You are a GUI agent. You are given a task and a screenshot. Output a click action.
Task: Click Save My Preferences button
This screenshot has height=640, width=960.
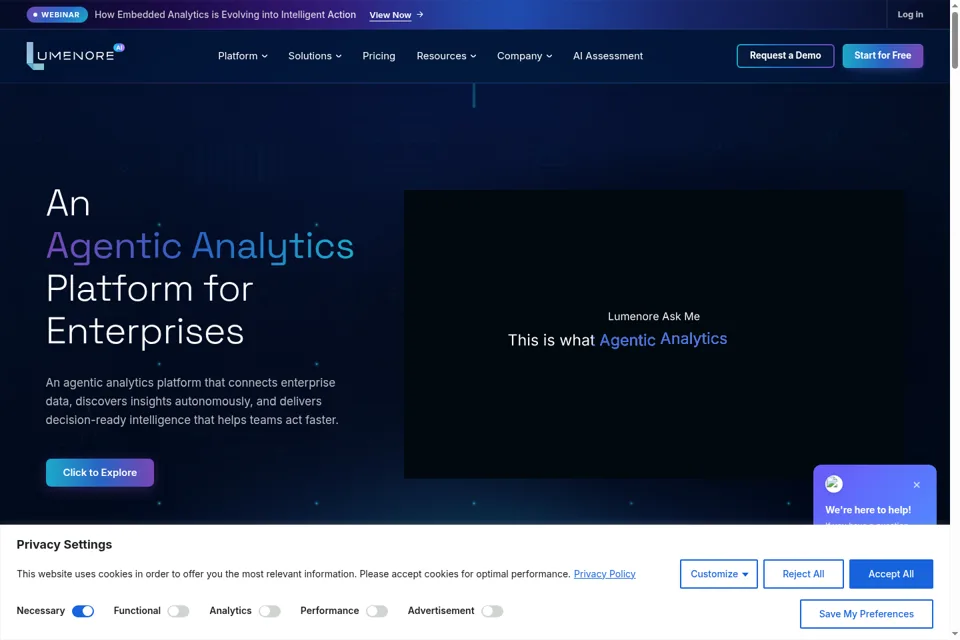pyautogui.click(x=866, y=614)
